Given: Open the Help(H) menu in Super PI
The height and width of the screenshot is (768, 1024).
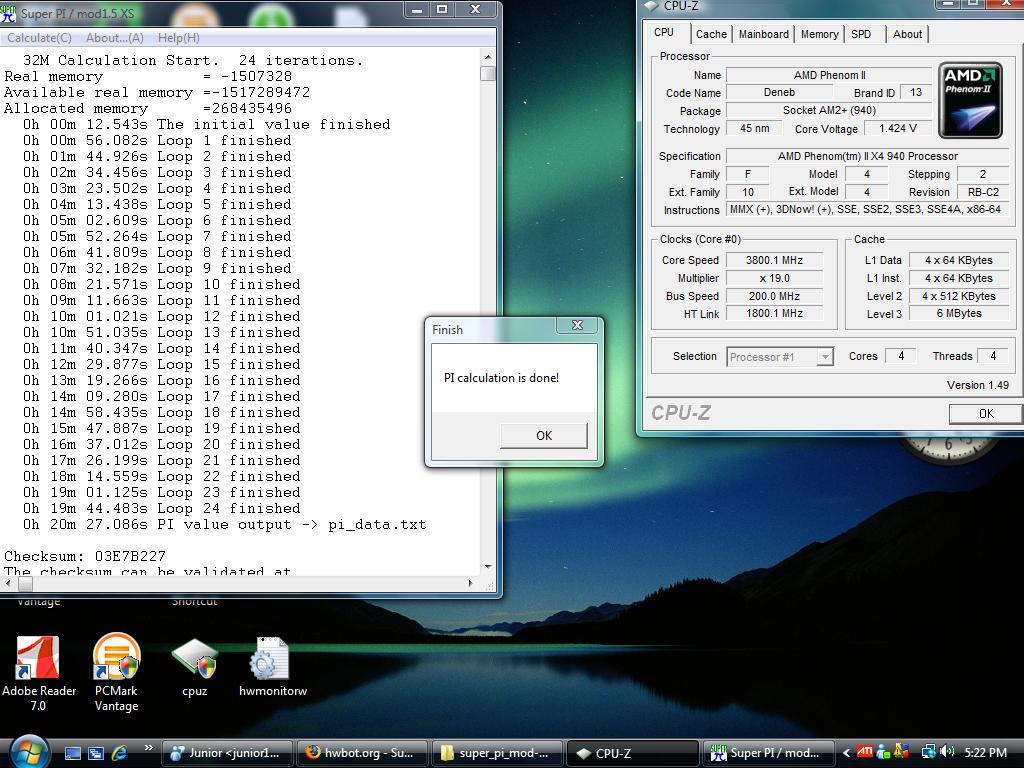Looking at the screenshot, I should point(179,38).
